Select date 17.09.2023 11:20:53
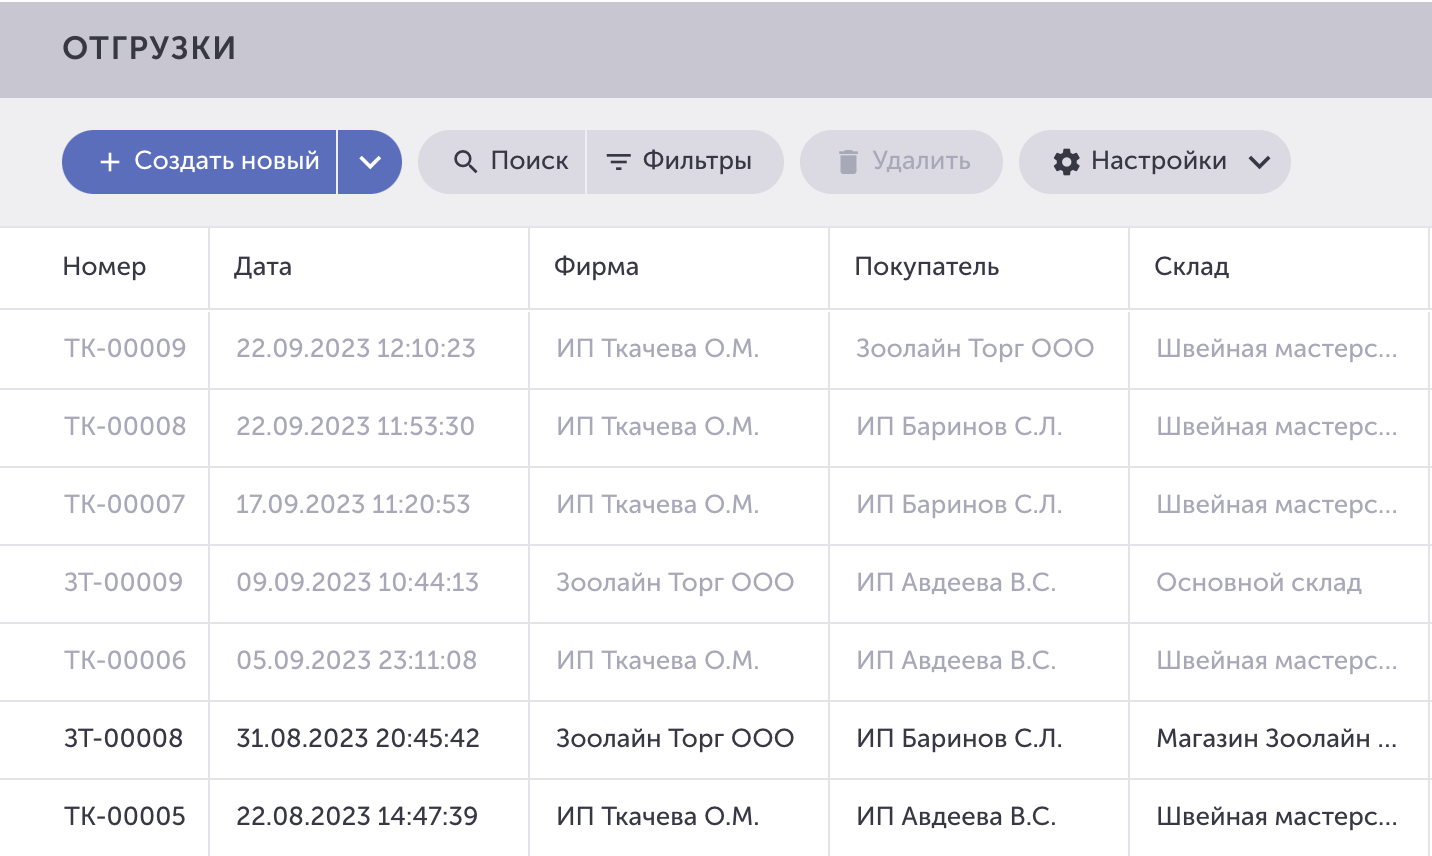The width and height of the screenshot is (1432, 856). pyautogui.click(x=353, y=504)
